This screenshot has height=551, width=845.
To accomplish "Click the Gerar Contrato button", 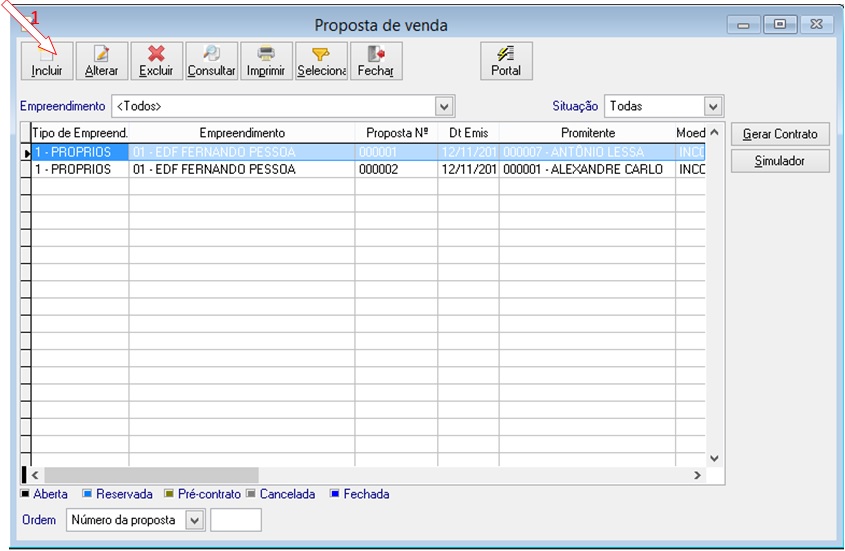I will (780, 134).
